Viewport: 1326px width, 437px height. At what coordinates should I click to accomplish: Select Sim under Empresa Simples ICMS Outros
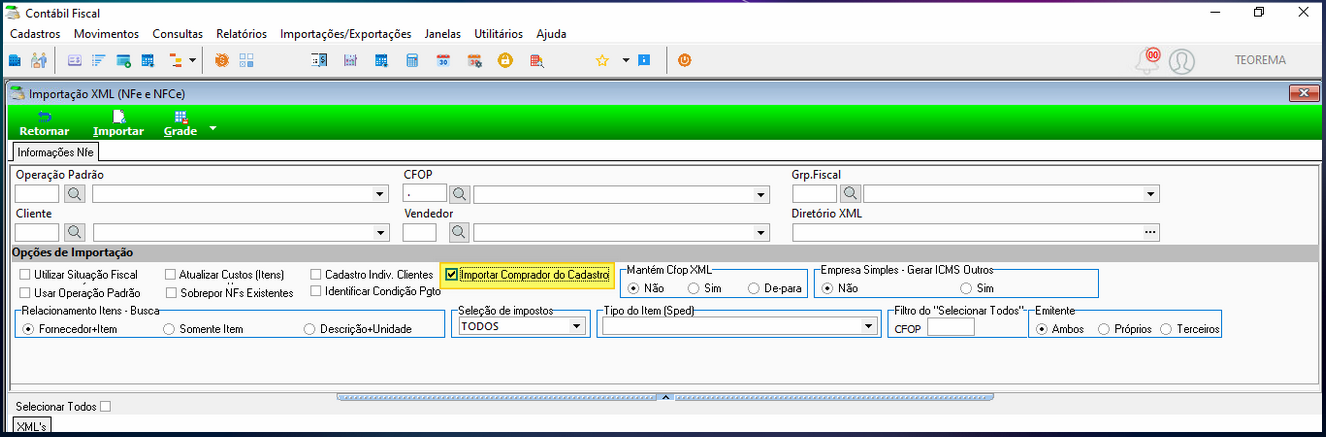[966, 288]
